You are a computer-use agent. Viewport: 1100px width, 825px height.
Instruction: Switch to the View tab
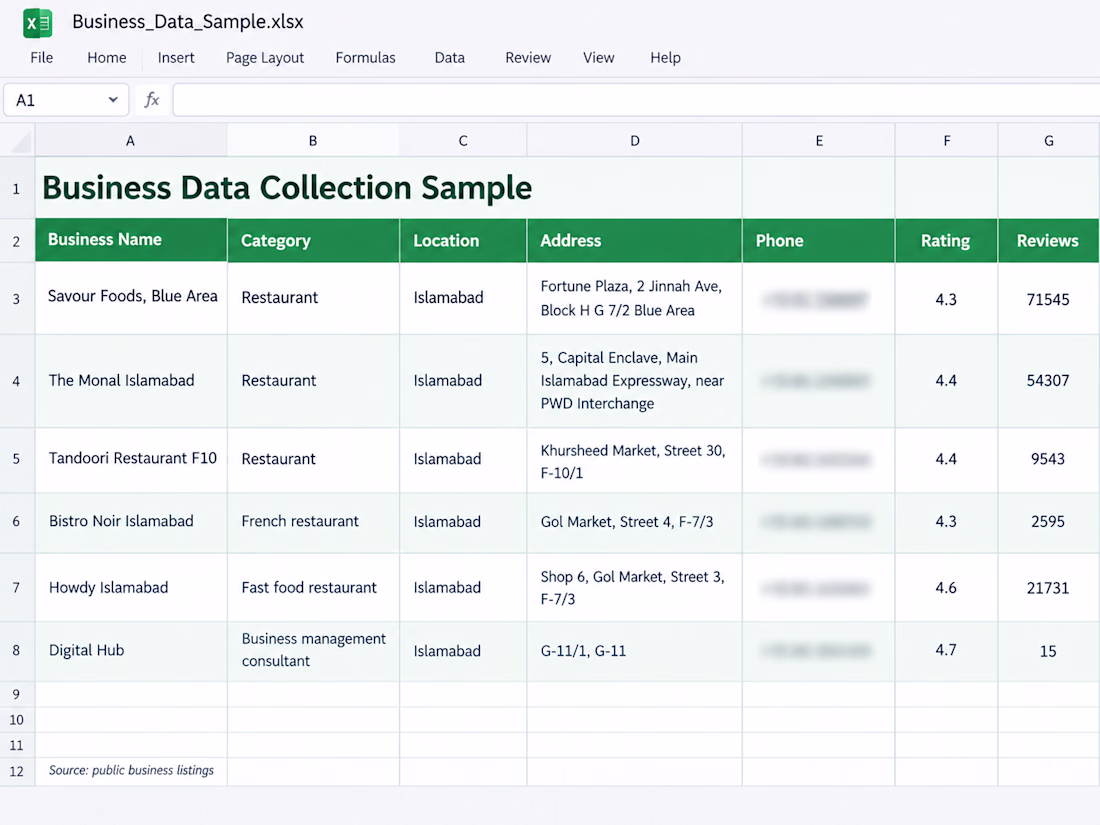pyautogui.click(x=598, y=58)
